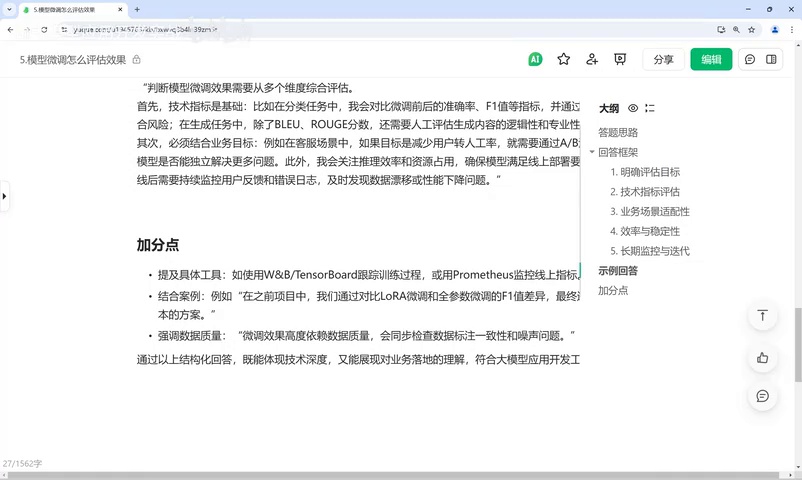Open floating comment bubble button
Image resolution: width=802 pixels, height=480 pixels.
pos(763,396)
